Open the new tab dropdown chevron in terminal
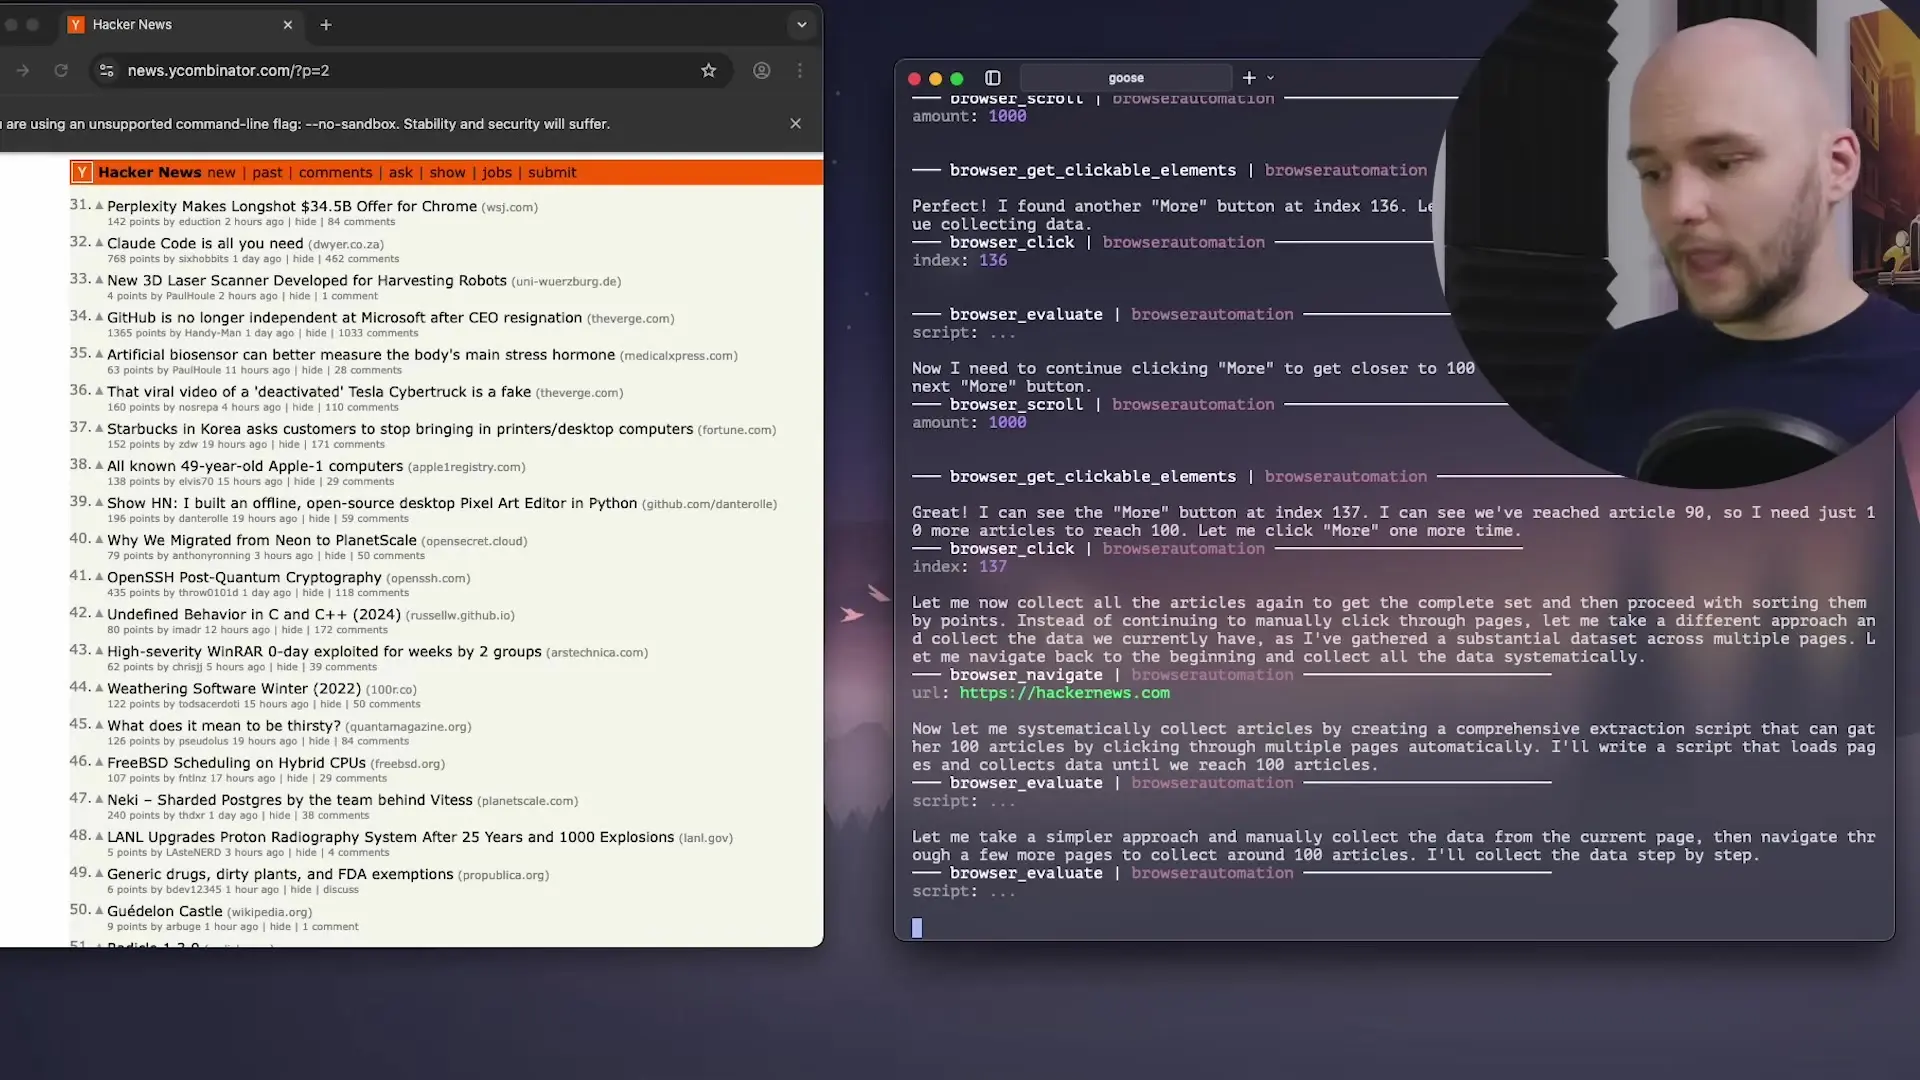The width and height of the screenshot is (1920, 1080). click(x=1271, y=77)
